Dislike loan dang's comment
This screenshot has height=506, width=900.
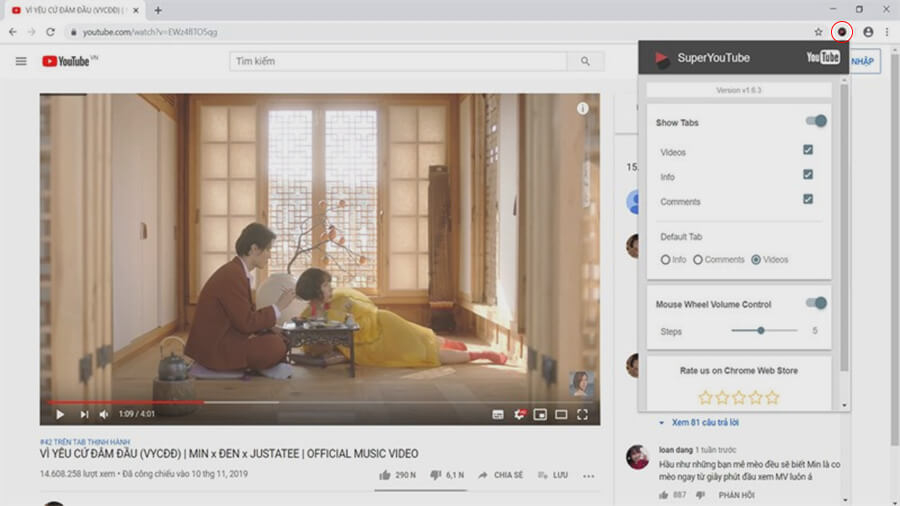[700, 495]
